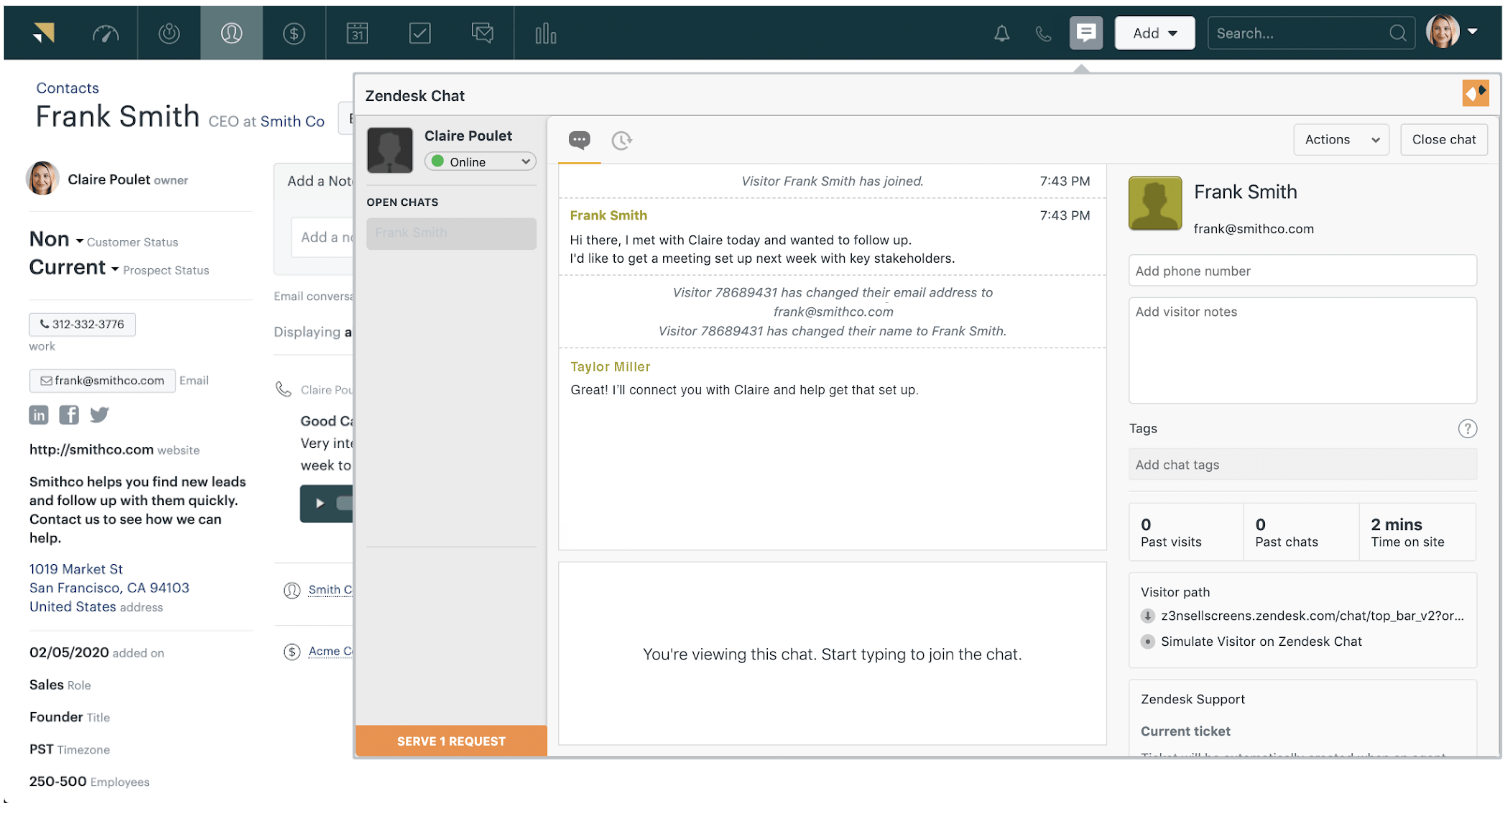Click the 2 mins Time on site stat
Screen dimensions: 1504x836
(1416, 532)
